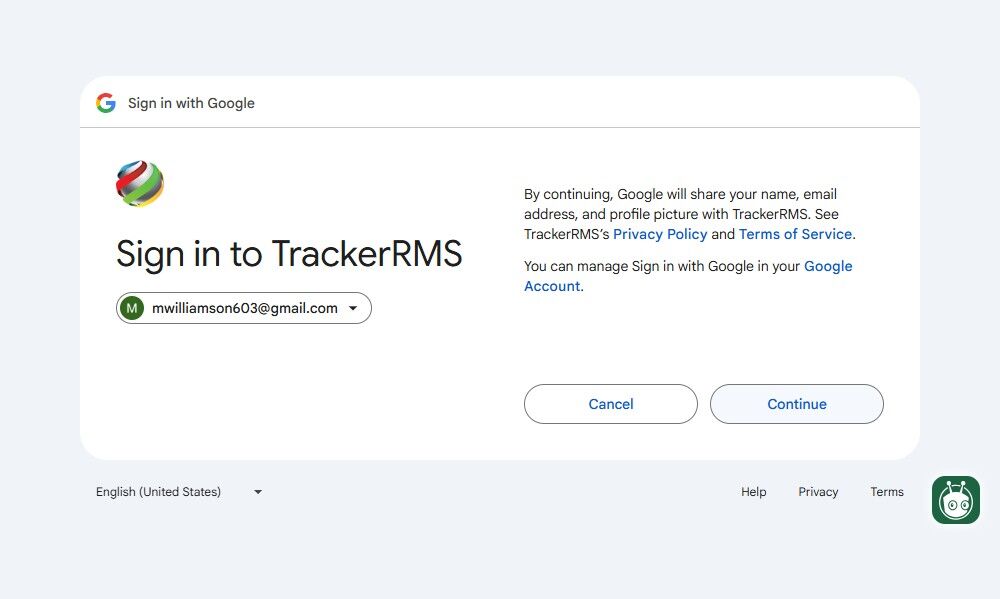Select the mwilliamson603@gmail.com account chip
The height and width of the screenshot is (599, 1000).
(244, 308)
